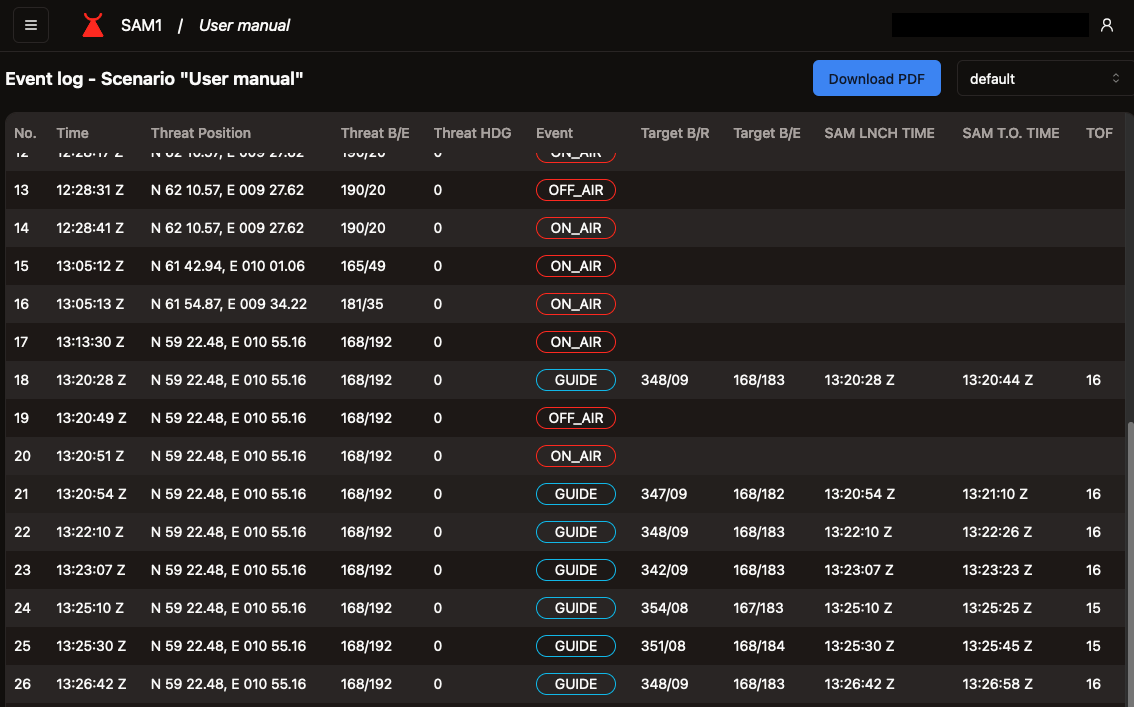Select SAM T.O. time 13:23:23 Z
Viewport: 1134px width, 707px height.
tap(997, 570)
